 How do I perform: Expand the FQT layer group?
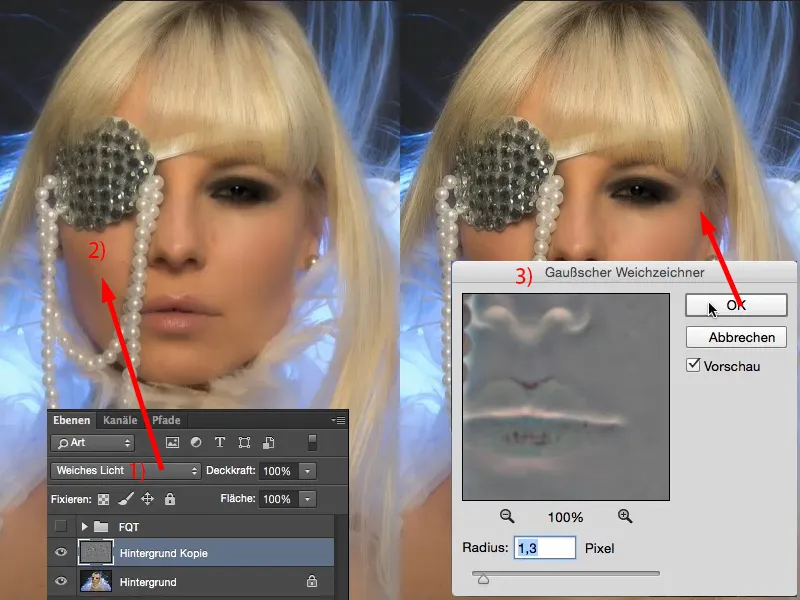(84, 527)
